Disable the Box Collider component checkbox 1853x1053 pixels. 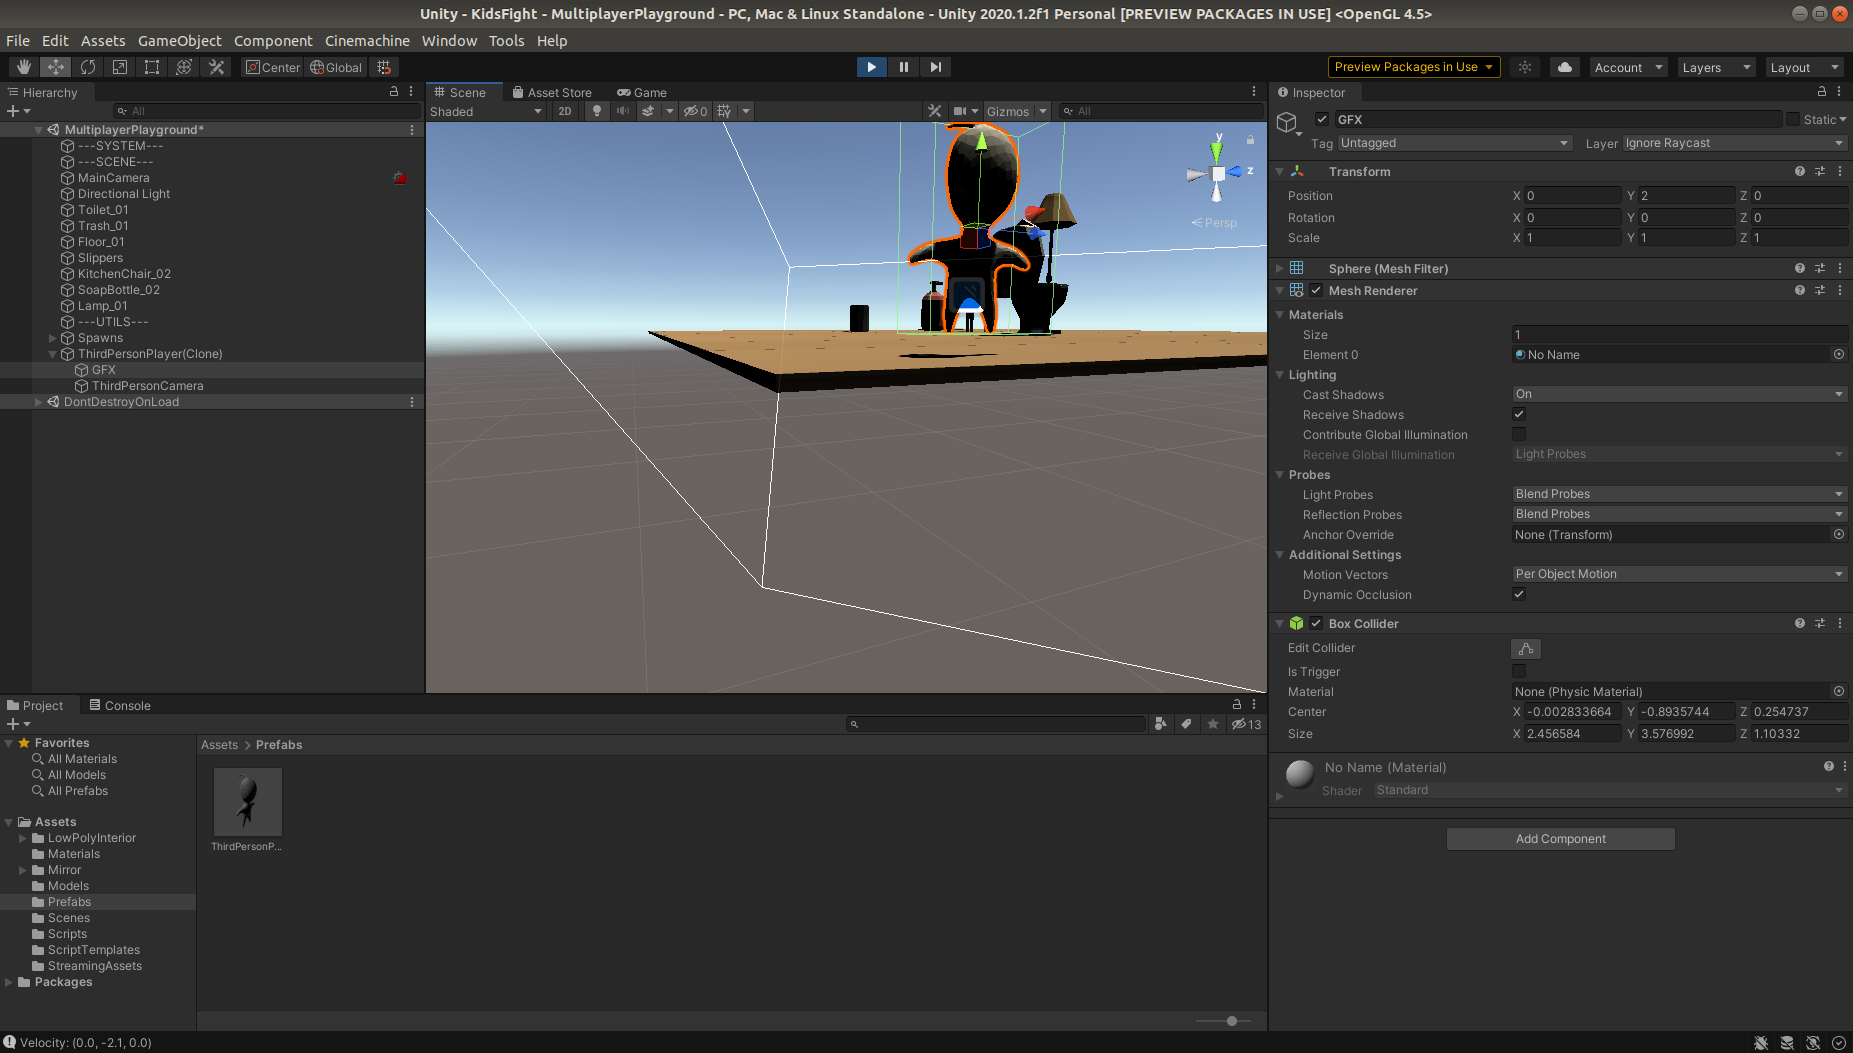pyautogui.click(x=1316, y=623)
